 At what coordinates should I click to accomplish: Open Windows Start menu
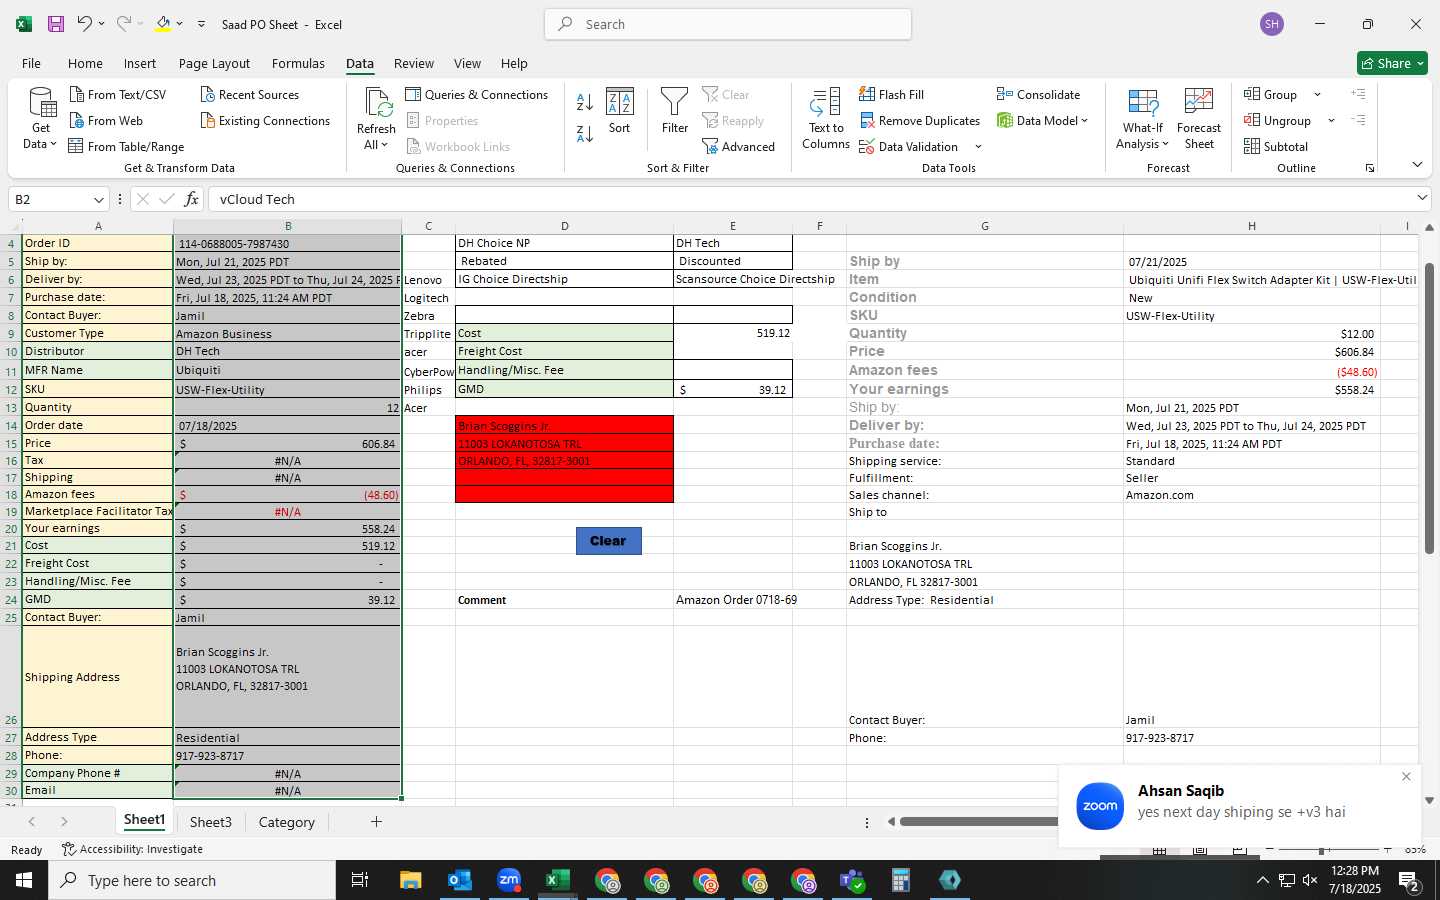pyautogui.click(x=24, y=880)
